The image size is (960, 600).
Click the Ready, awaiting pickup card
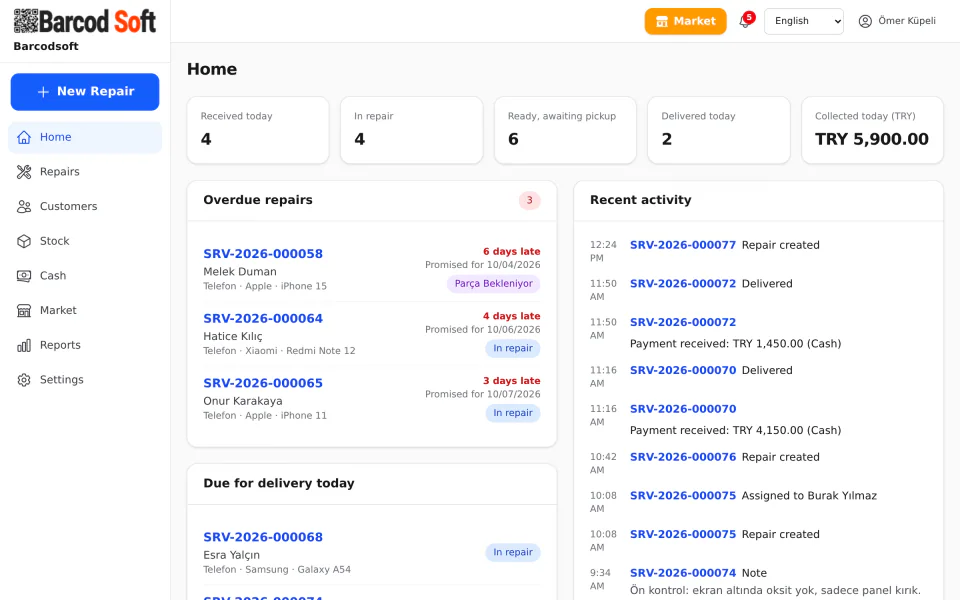point(564,130)
